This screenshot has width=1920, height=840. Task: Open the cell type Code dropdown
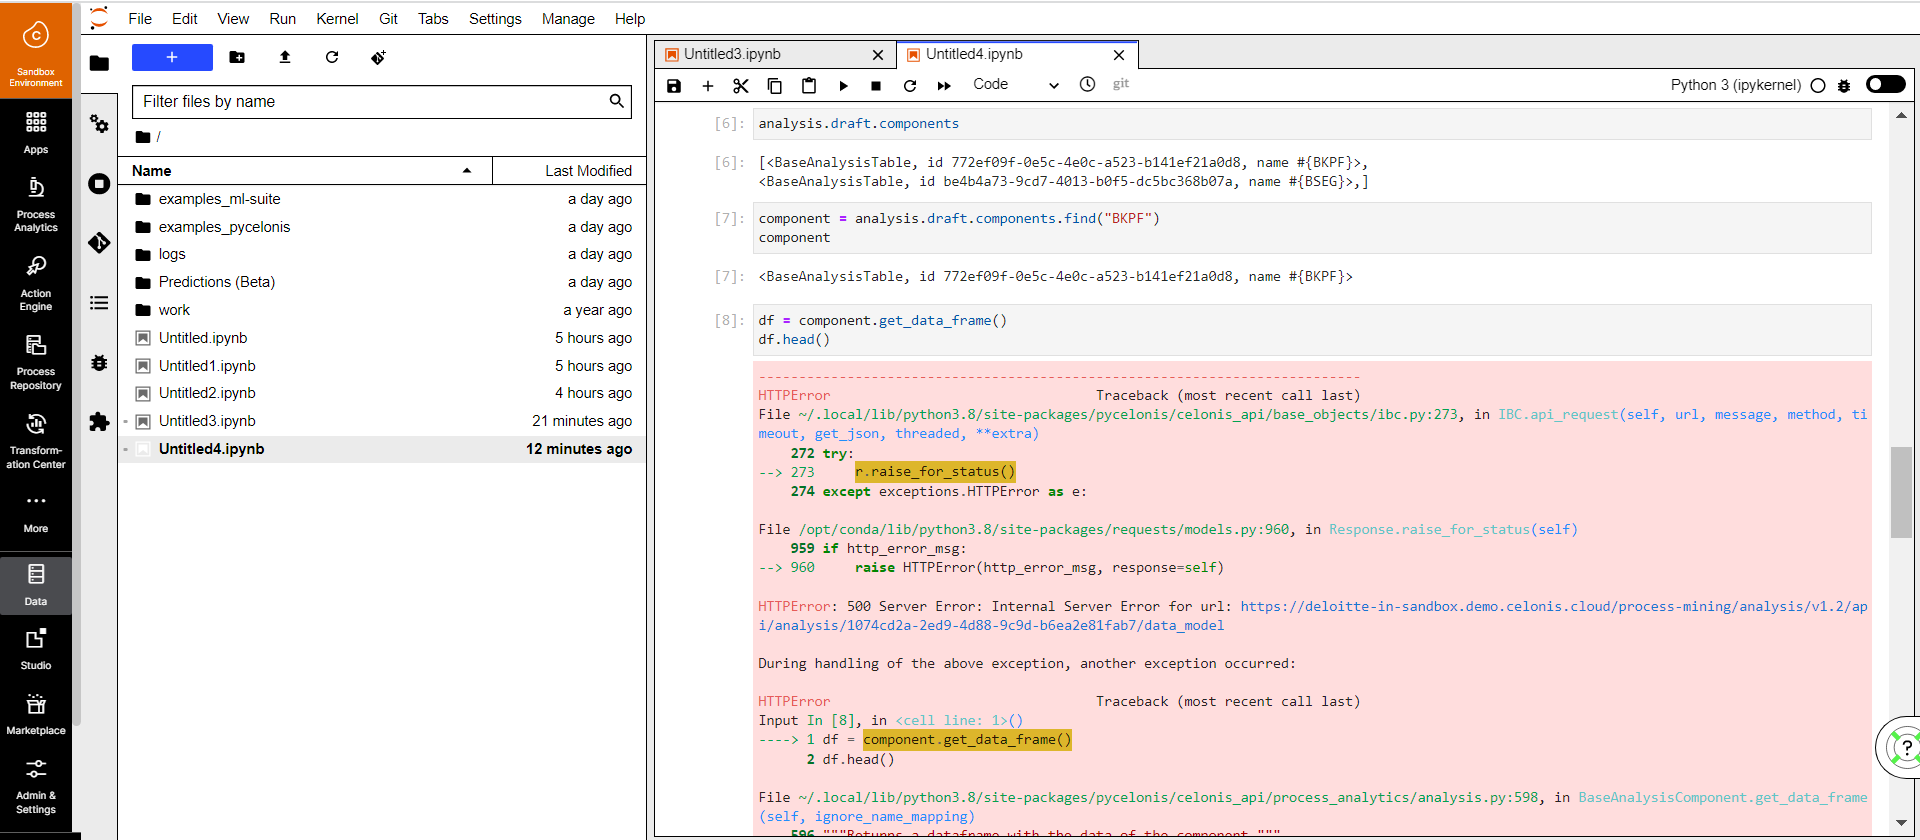click(x=1015, y=85)
